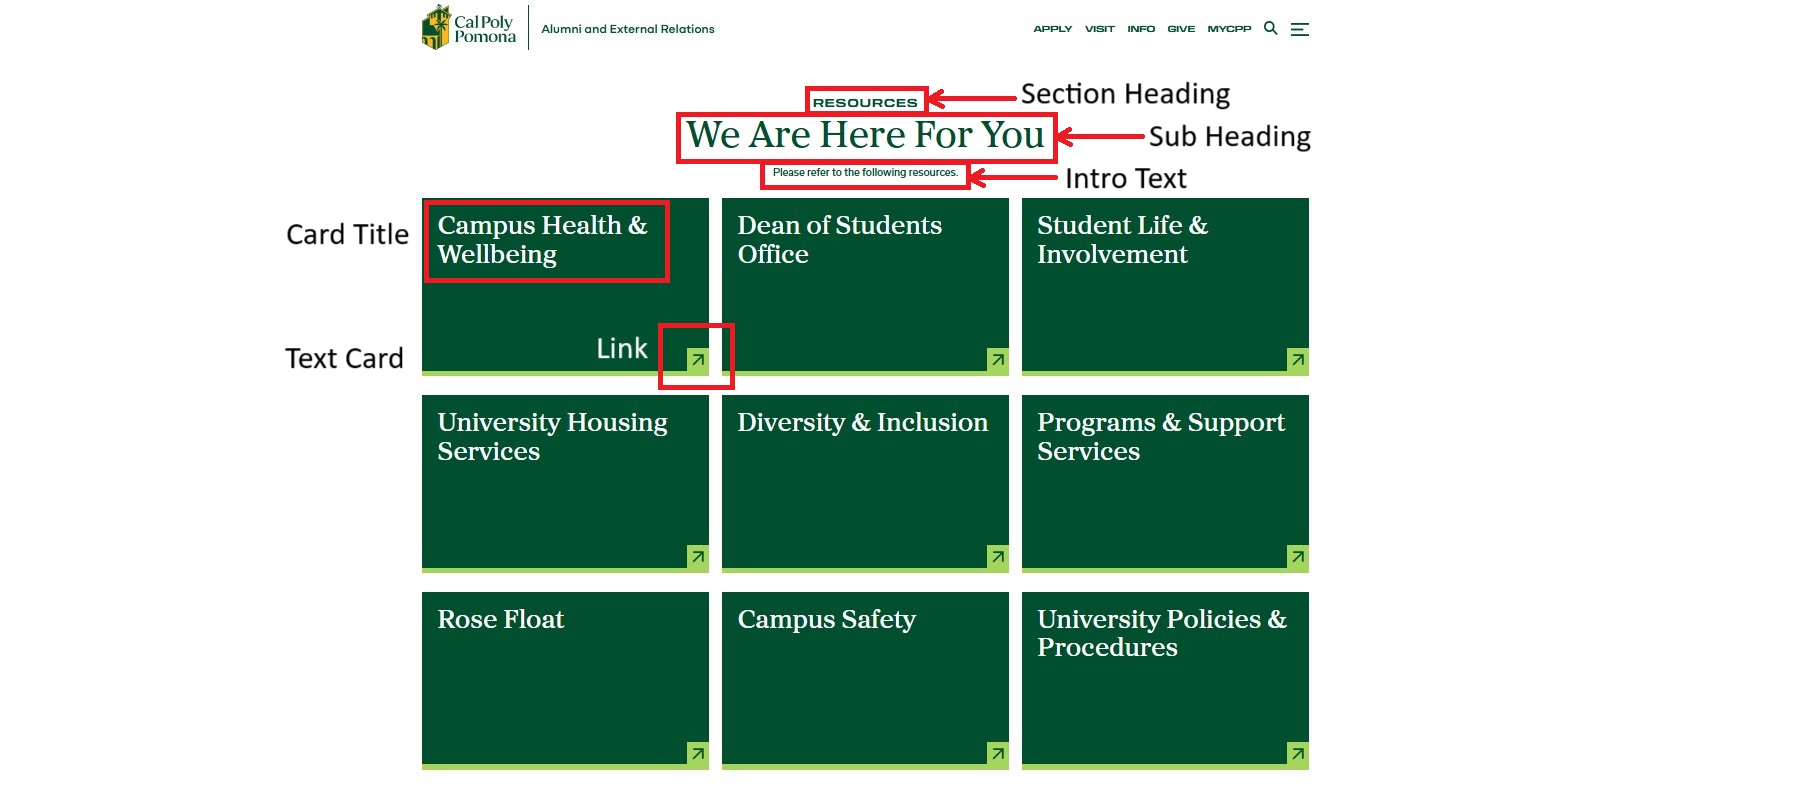Click arrow icon on Rose Float card
This screenshot has width=1802, height=810.
pyautogui.click(x=698, y=753)
